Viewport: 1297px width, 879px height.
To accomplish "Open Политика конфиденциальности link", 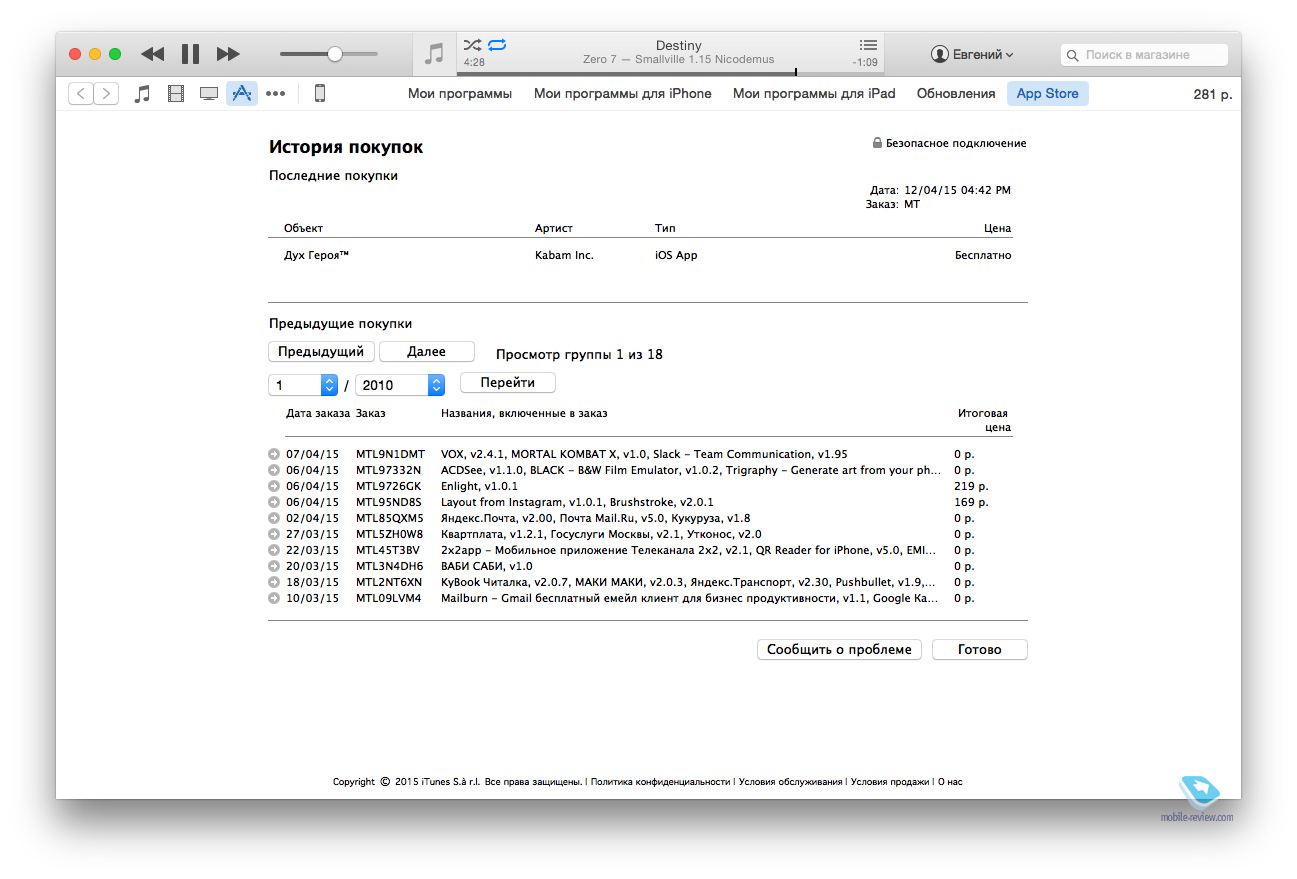I will point(660,782).
